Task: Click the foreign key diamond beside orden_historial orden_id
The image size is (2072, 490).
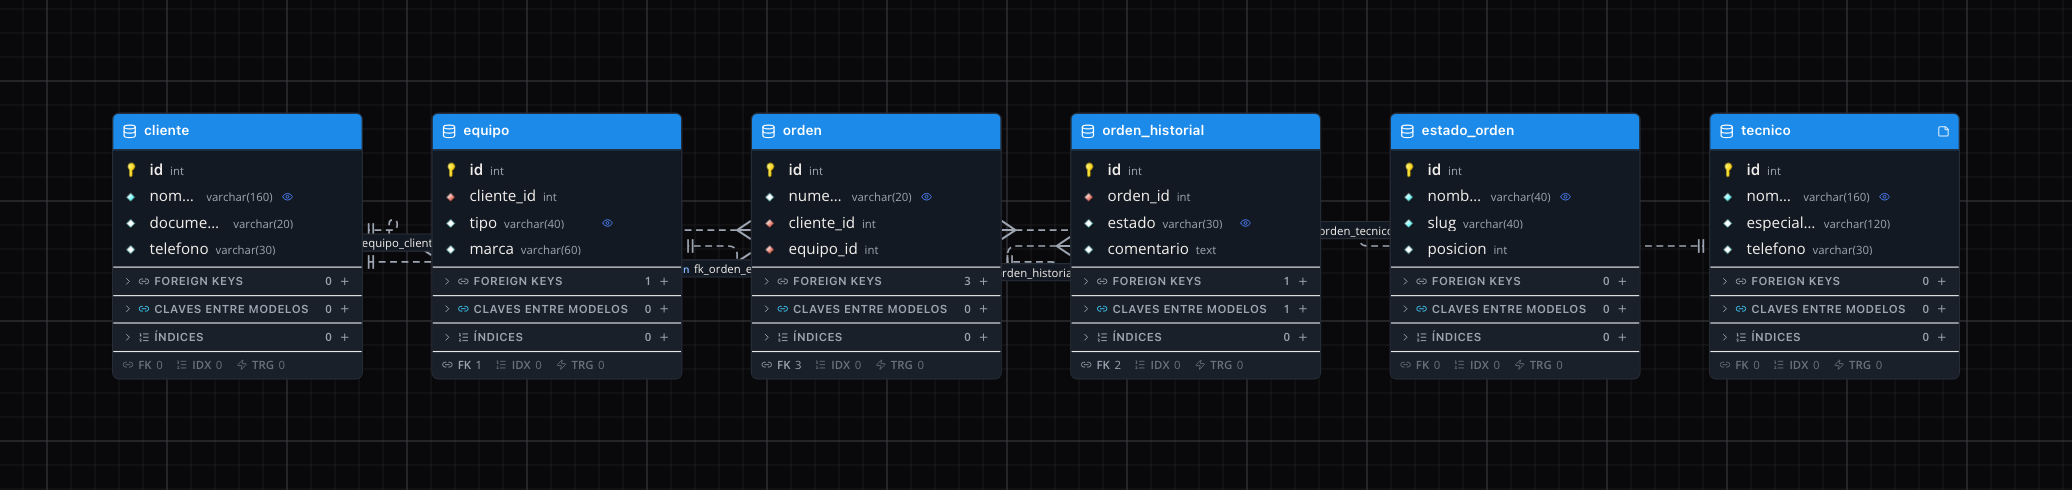Action: pyautogui.click(x=1089, y=197)
